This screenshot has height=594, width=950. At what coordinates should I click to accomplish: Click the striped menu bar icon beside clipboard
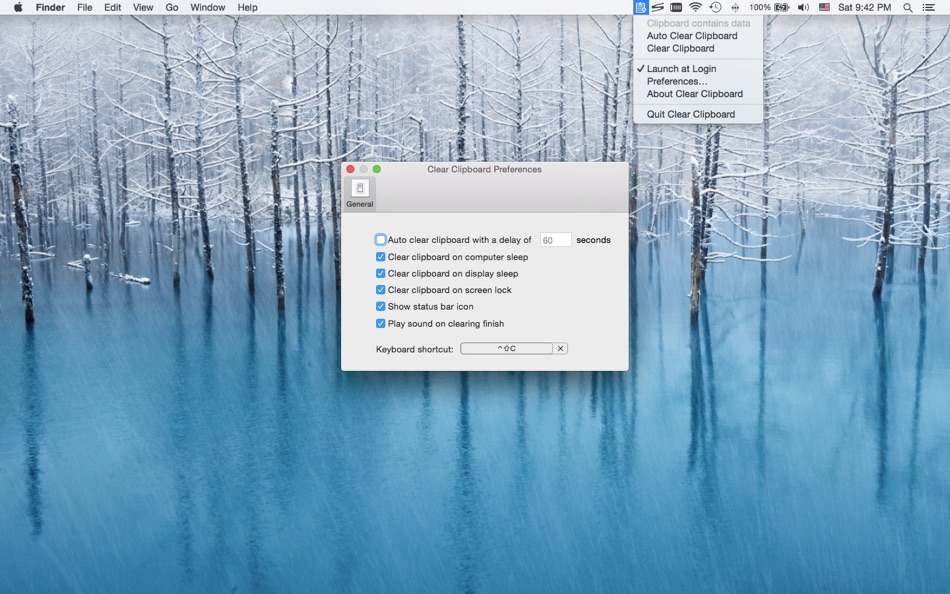click(658, 7)
